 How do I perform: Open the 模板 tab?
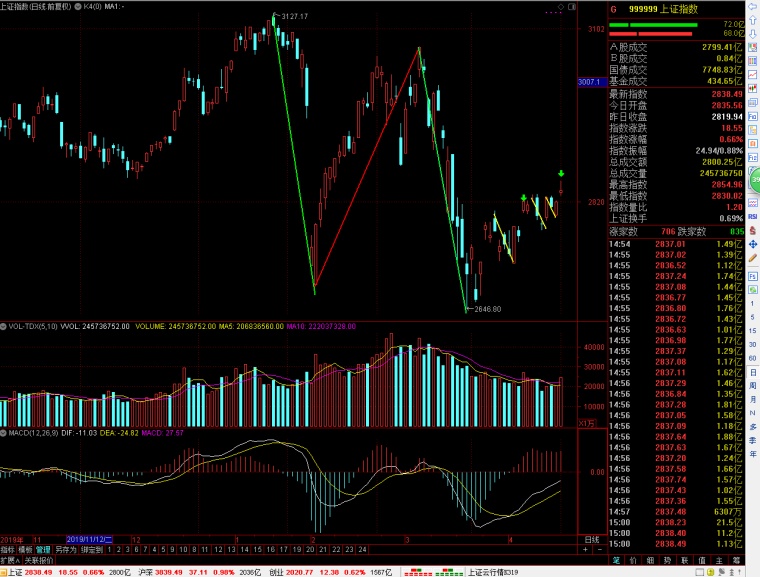(x=25, y=549)
